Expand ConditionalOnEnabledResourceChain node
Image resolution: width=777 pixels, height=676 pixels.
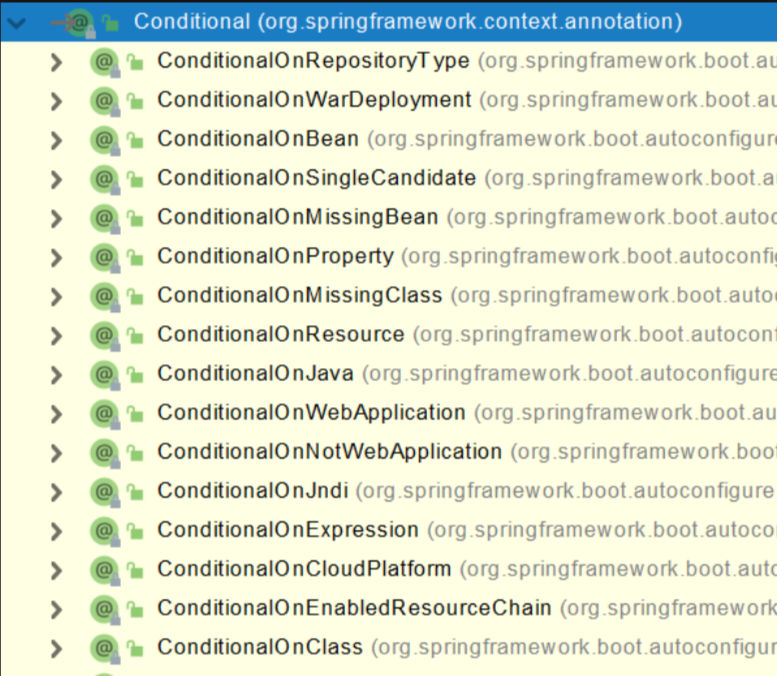tap(56, 610)
